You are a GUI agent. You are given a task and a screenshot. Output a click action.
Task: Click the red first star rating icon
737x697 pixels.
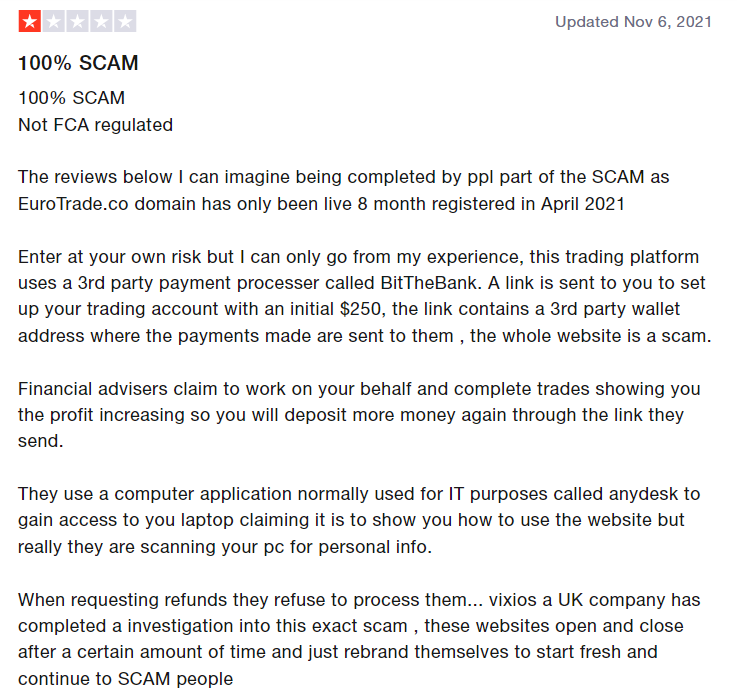coord(30,21)
